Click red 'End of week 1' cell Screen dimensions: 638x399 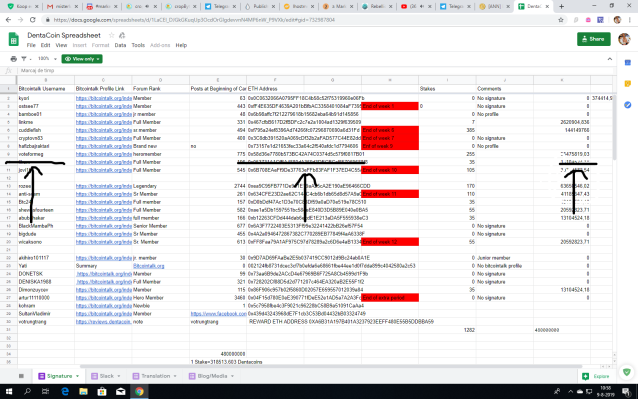(x=390, y=106)
